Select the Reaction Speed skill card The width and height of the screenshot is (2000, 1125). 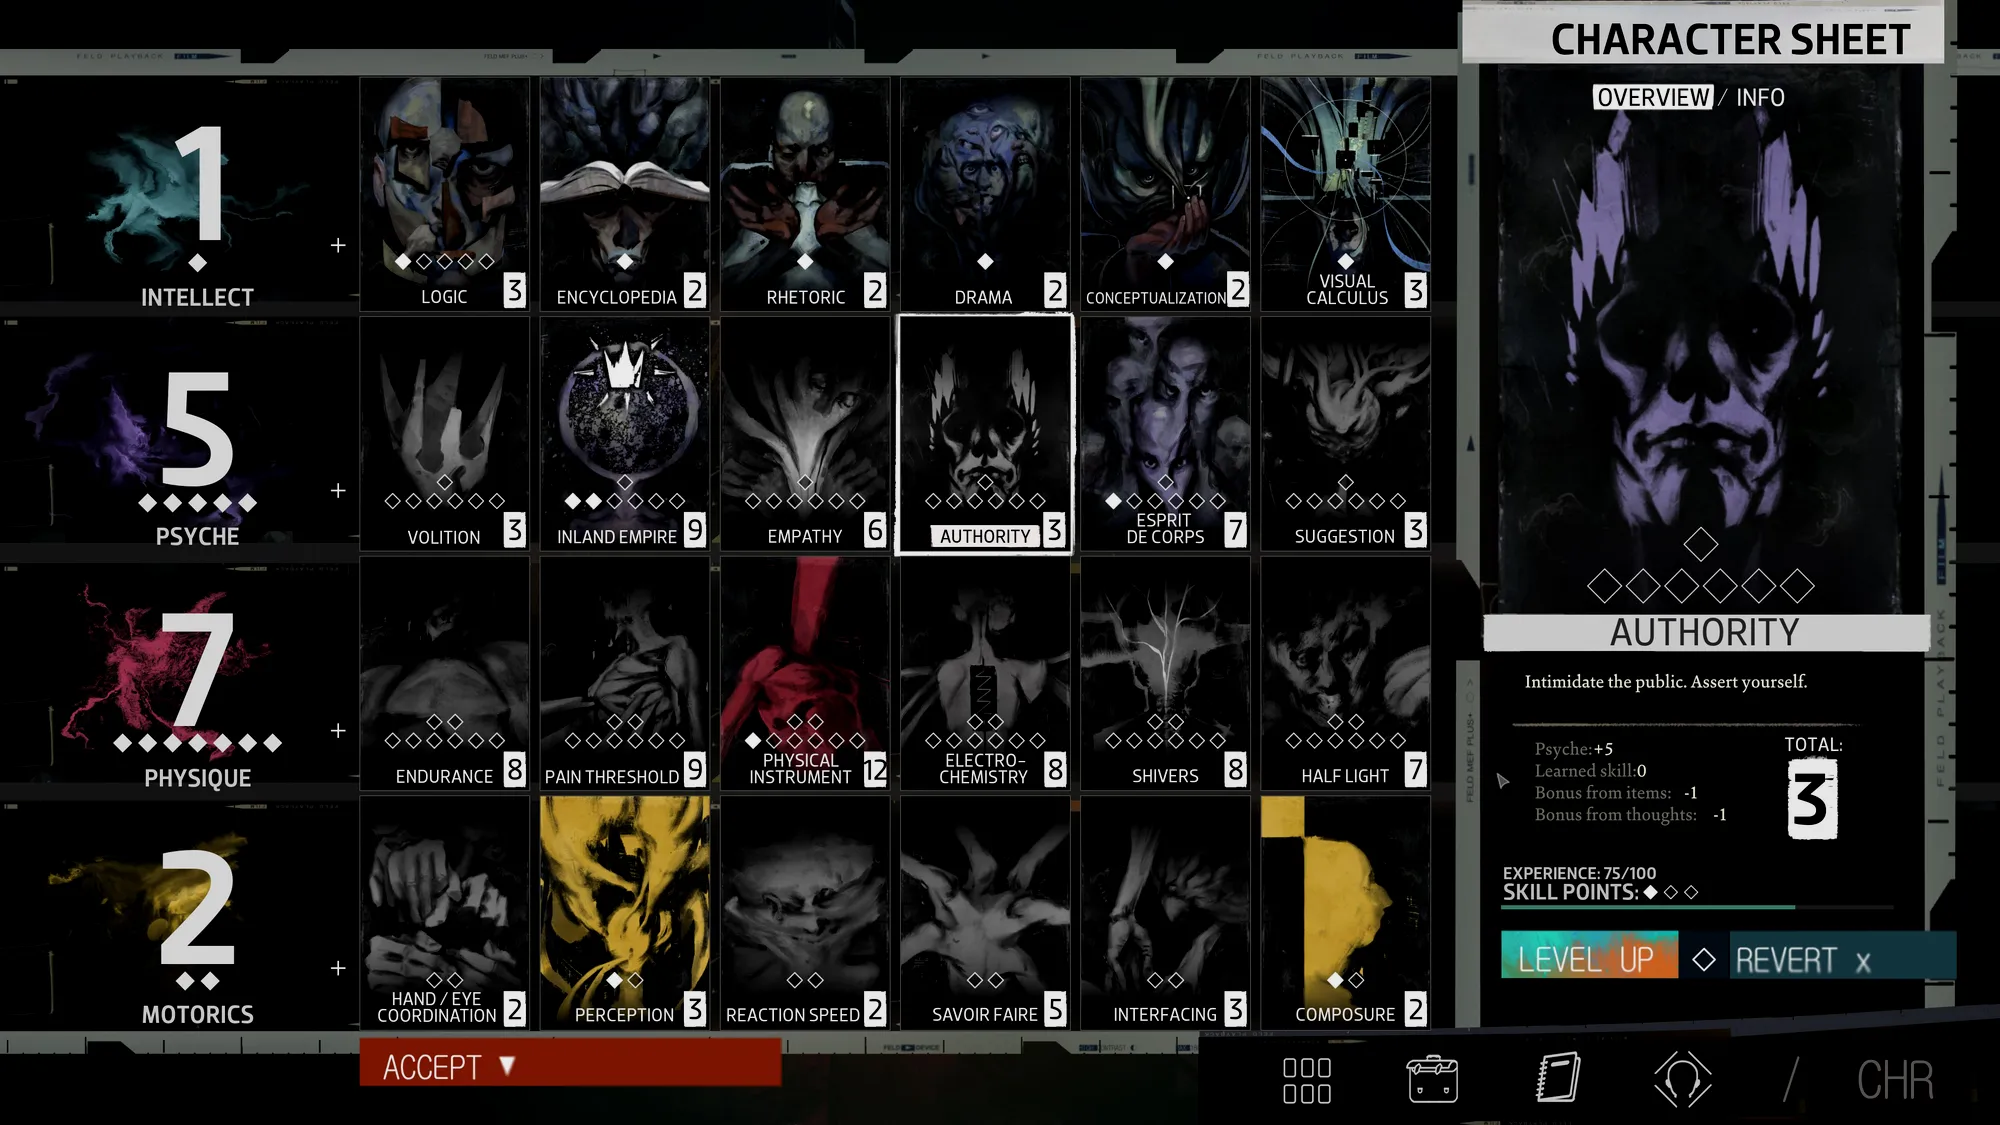(x=805, y=913)
